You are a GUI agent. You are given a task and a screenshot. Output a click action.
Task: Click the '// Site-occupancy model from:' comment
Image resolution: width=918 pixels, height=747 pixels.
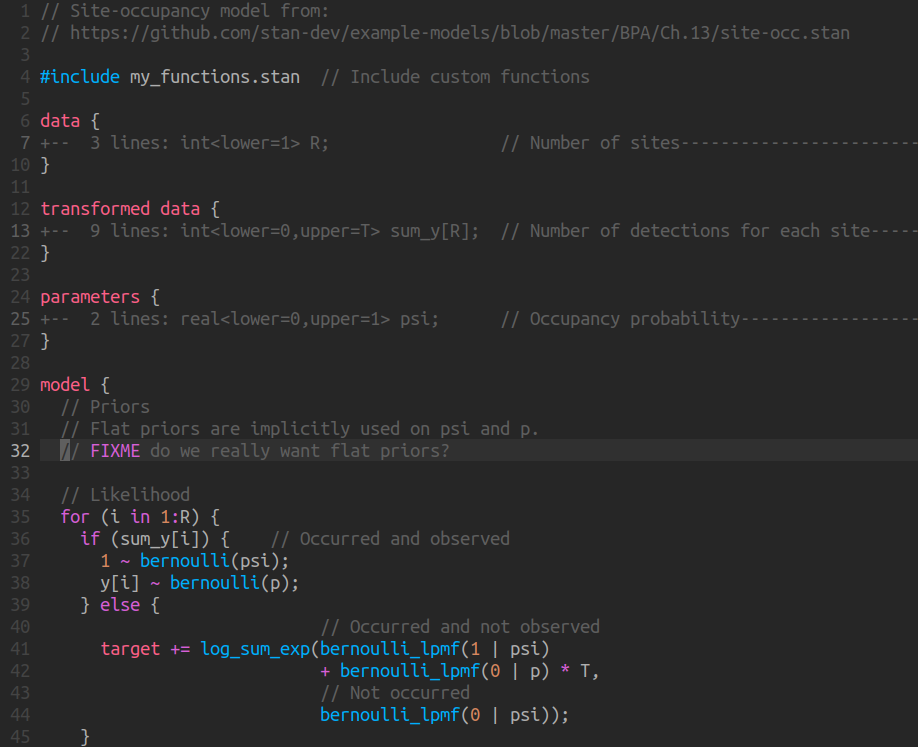pyautogui.click(x=185, y=11)
